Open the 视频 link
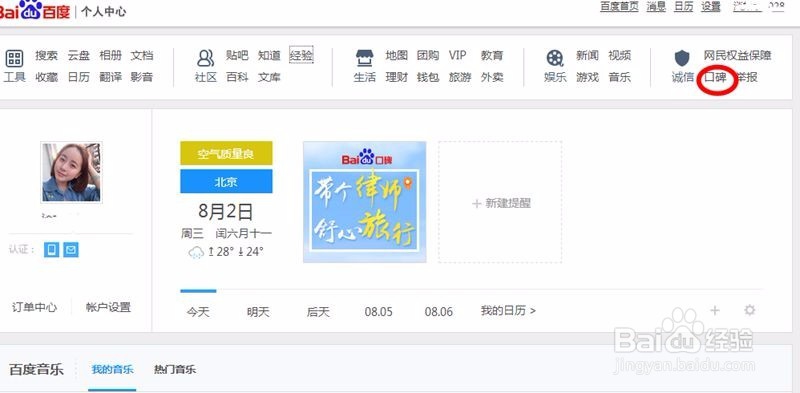Image resolution: width=800 pixels, height=393 pixels. tap(619, 56)
